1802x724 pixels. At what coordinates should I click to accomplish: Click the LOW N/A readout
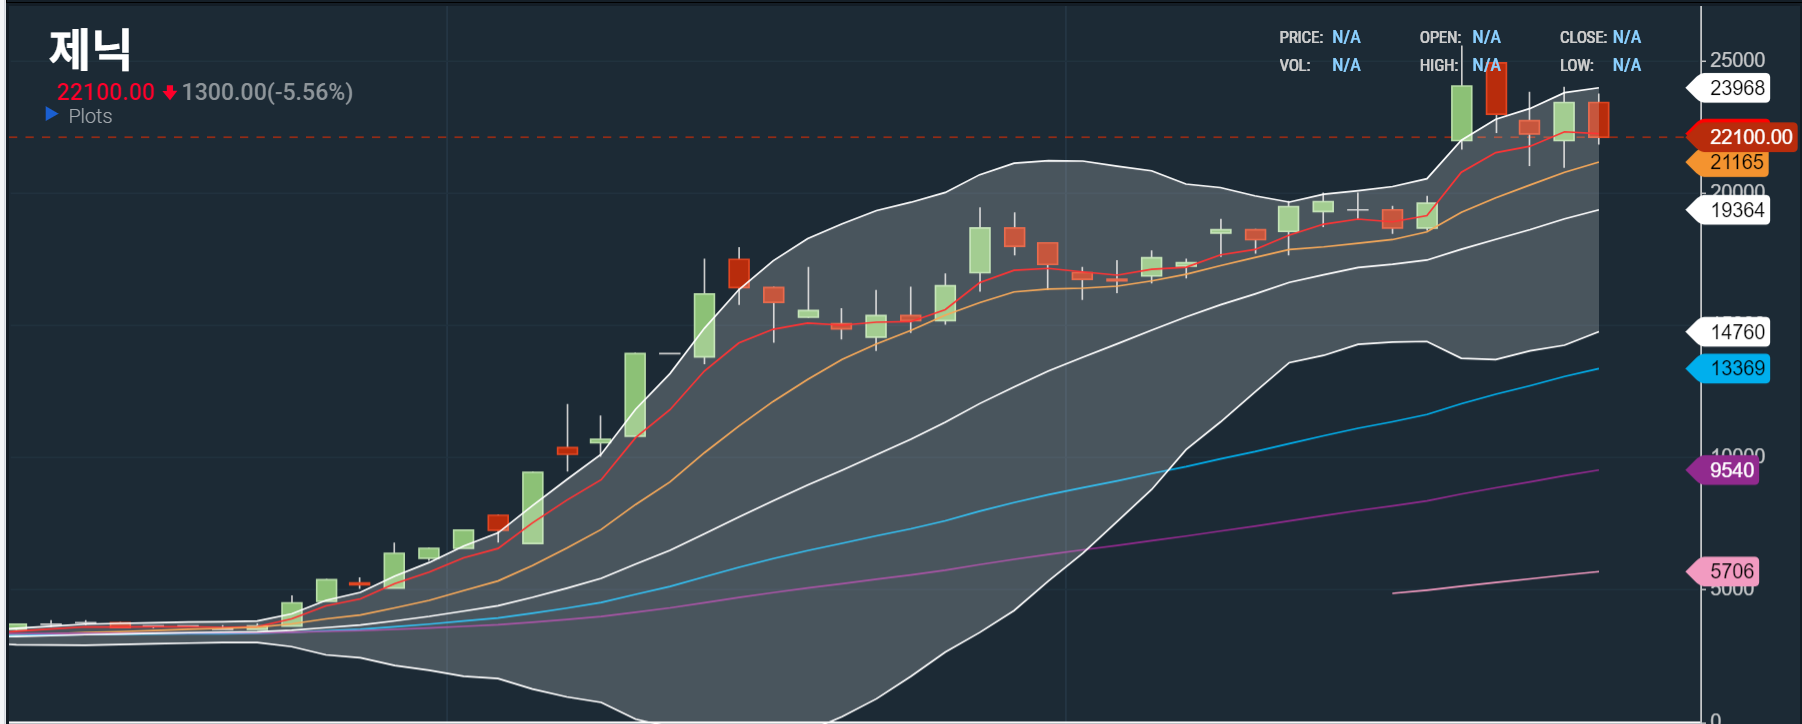tap(1626, 65)
